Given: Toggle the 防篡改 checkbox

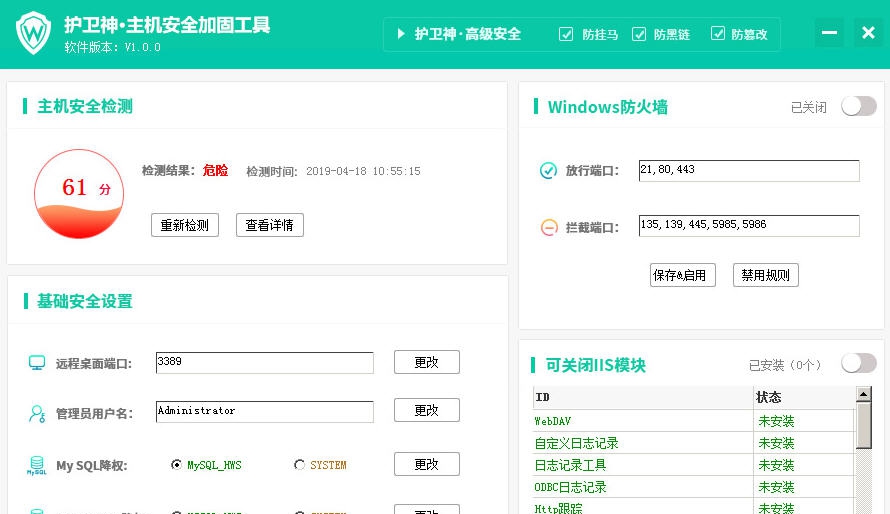Looking at the screenshot, I should [x=717, y=34].
